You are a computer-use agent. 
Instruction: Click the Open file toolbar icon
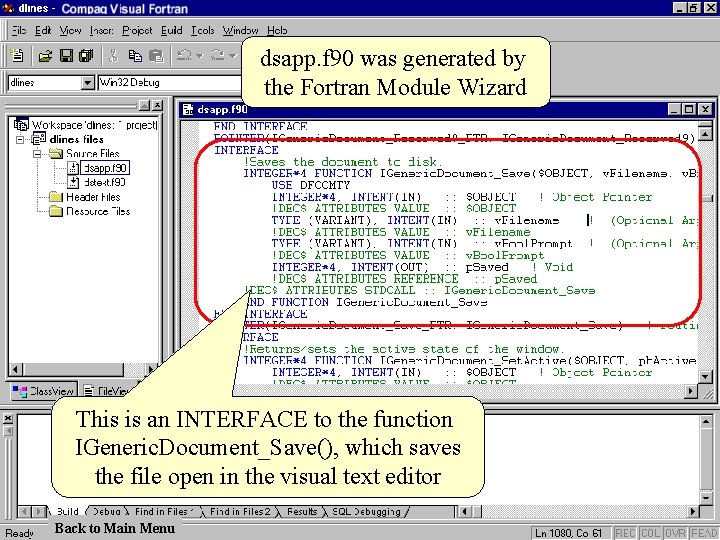click(x=45, y=56)
